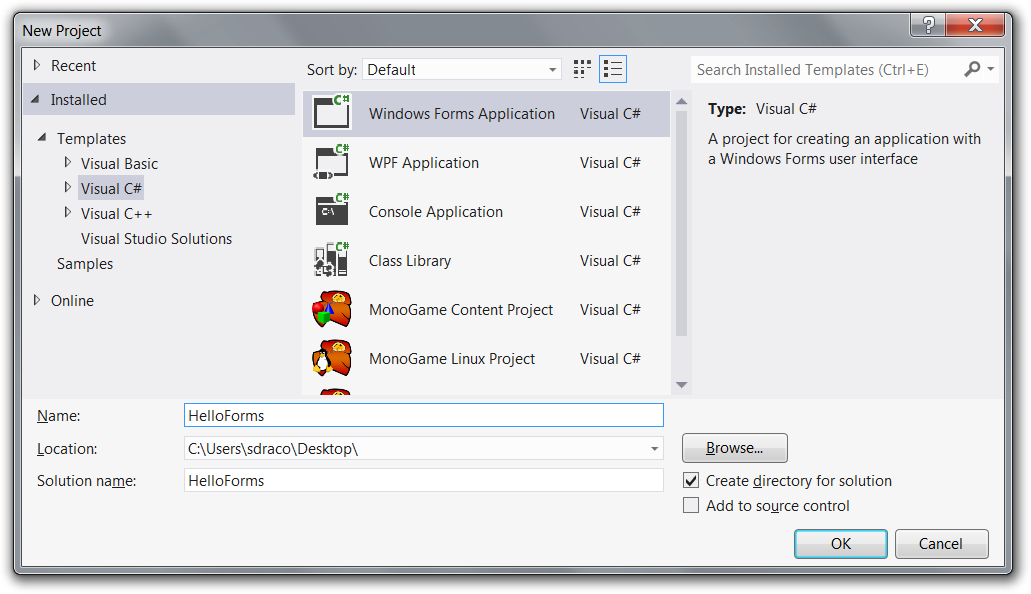
Task: Switch template list to small icons view
Action: pyautogui.click(x=613, y=68)
